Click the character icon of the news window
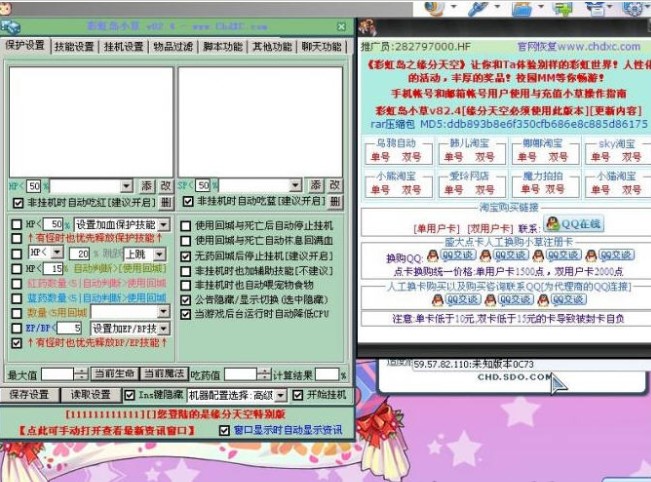Screen dimensions: 651x482 367,28
